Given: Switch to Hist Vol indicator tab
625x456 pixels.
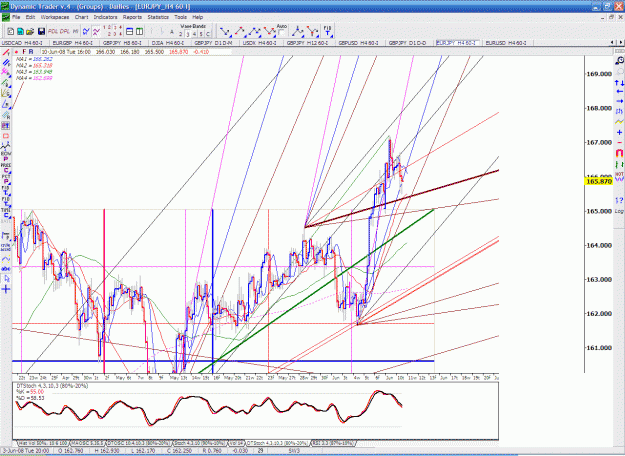Looking at the screenshot, I should pyautogui.click(x=43, y=443).
